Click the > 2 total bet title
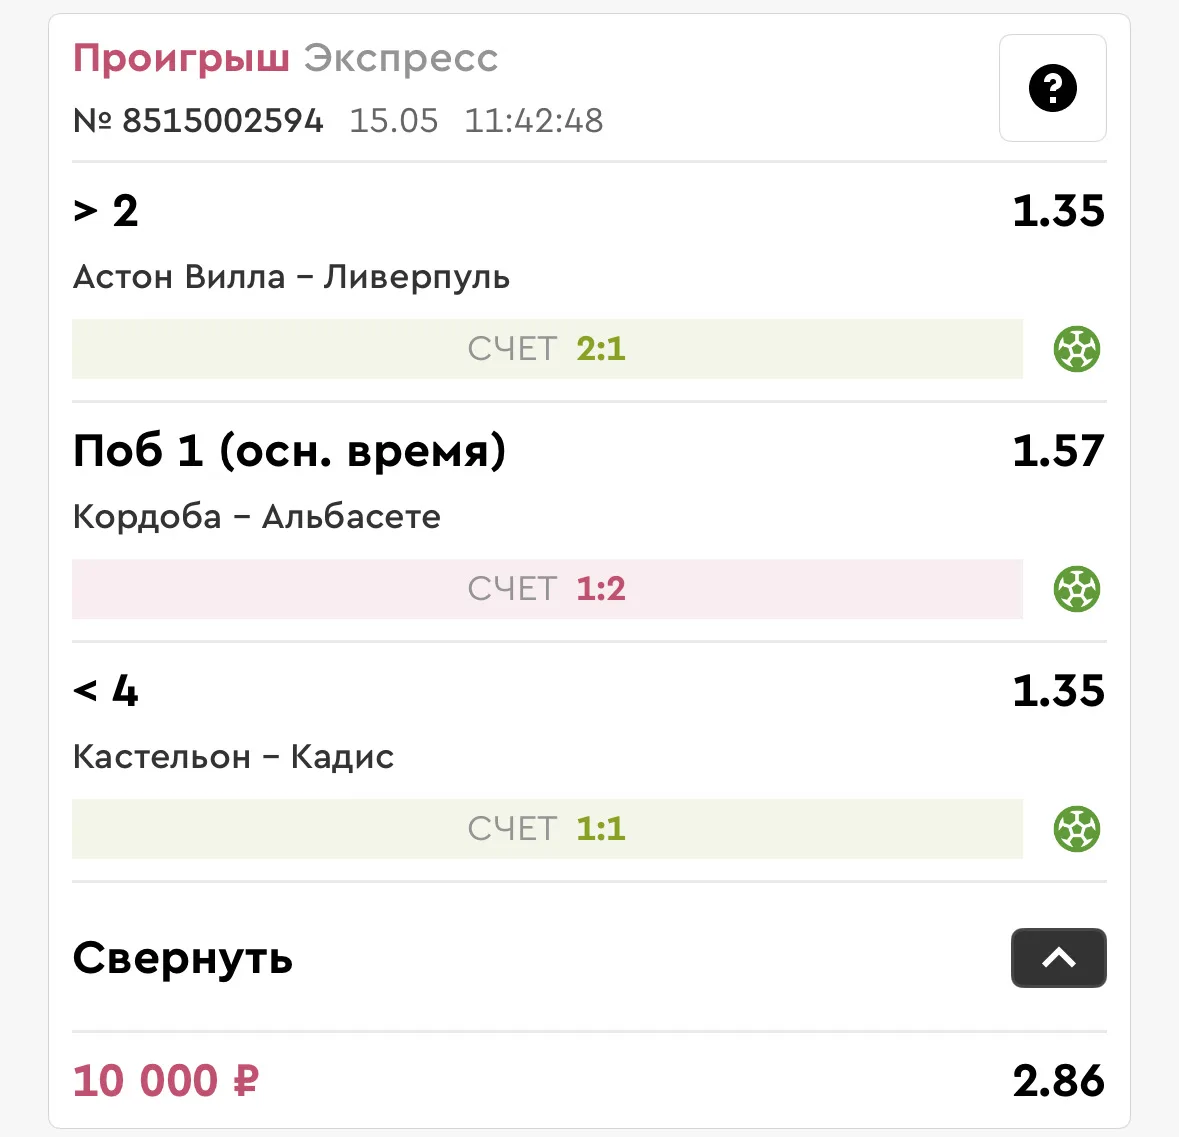 106,211
